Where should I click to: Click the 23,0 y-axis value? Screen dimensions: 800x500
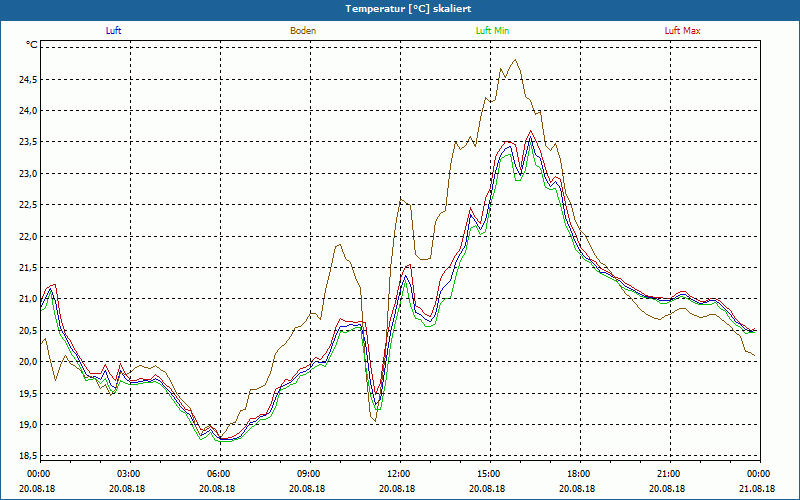[29, 174]
